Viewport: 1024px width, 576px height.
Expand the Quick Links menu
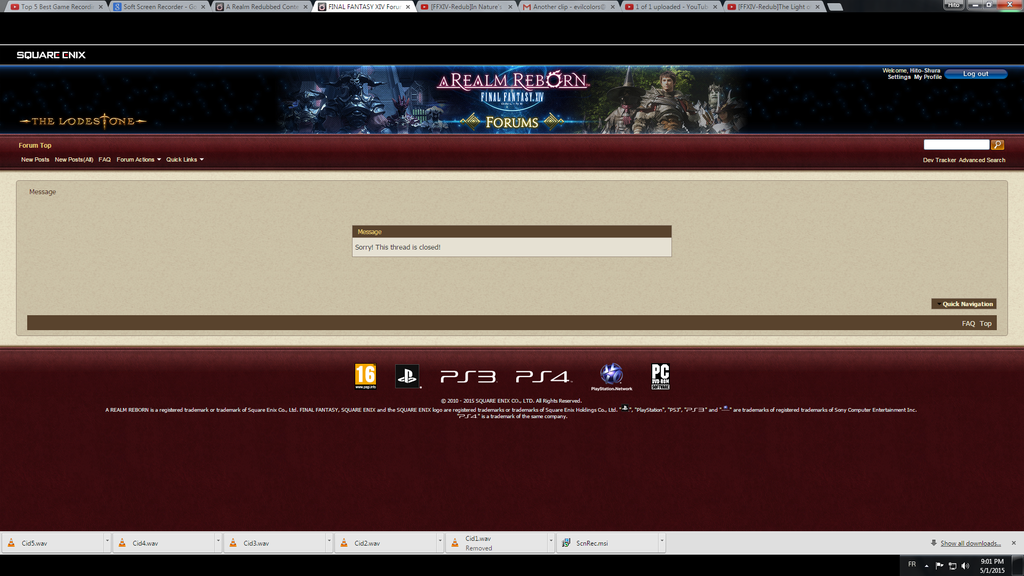(185, 159)
